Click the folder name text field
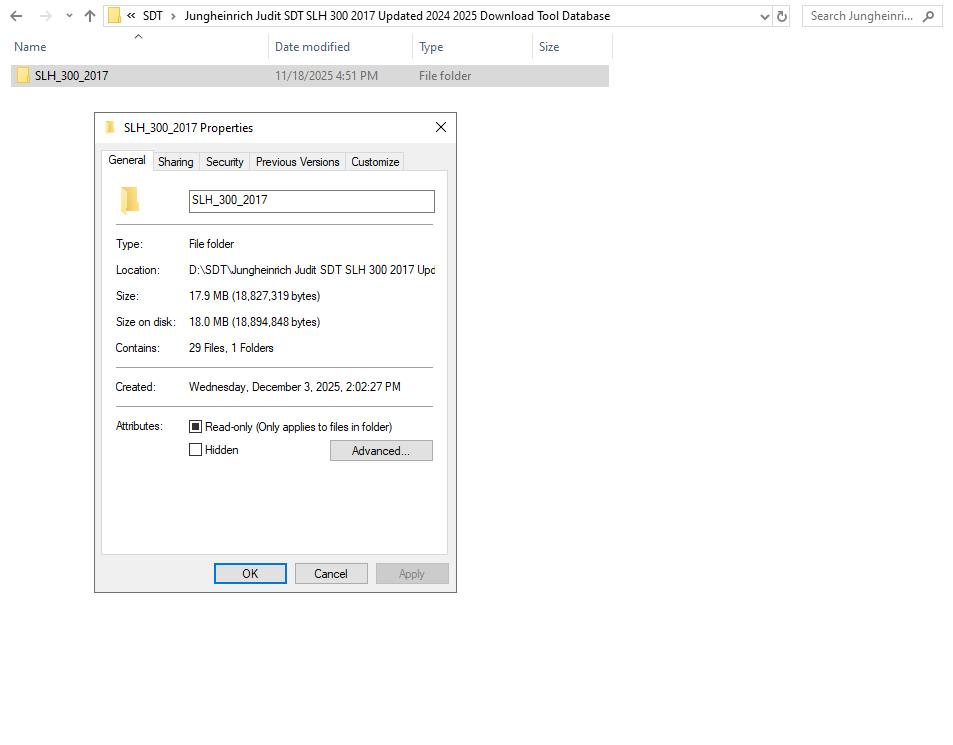 click(x=310, y=201)
